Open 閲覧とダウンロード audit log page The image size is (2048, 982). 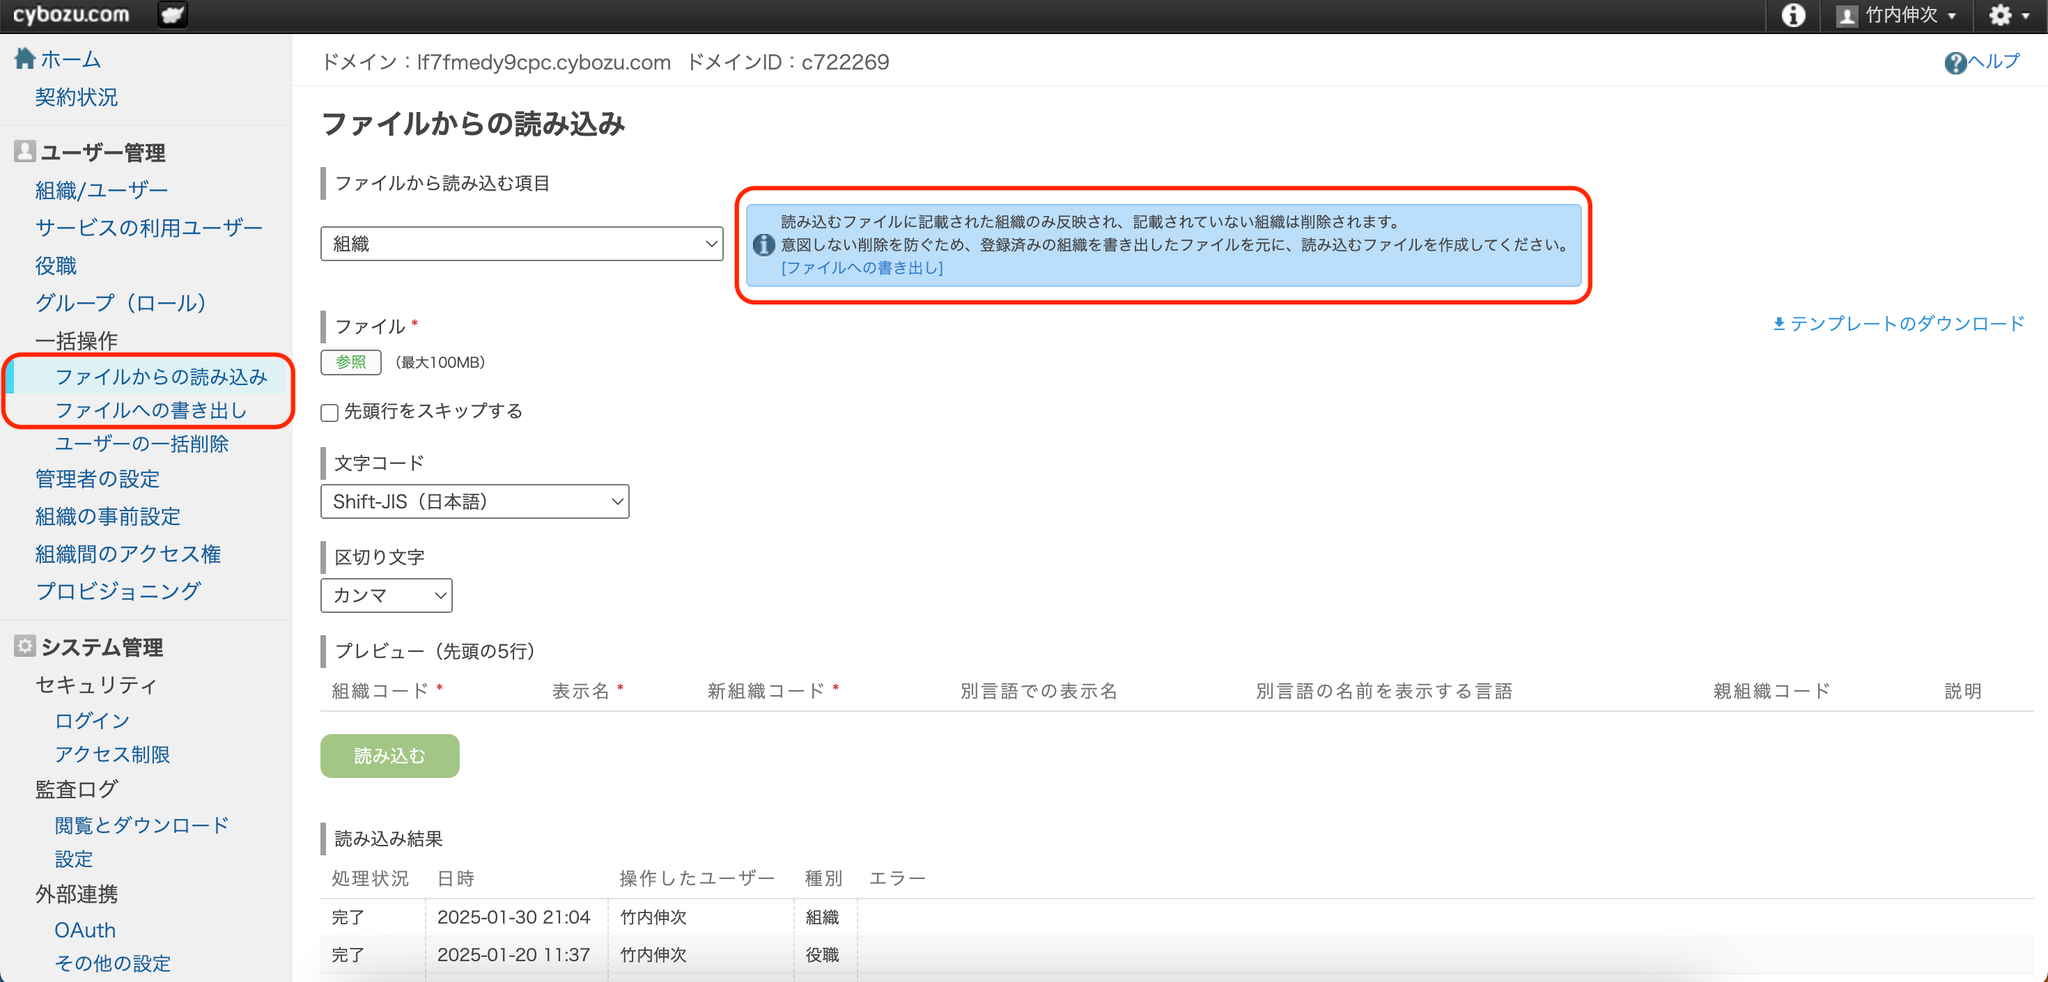click(x=141, y=825)
